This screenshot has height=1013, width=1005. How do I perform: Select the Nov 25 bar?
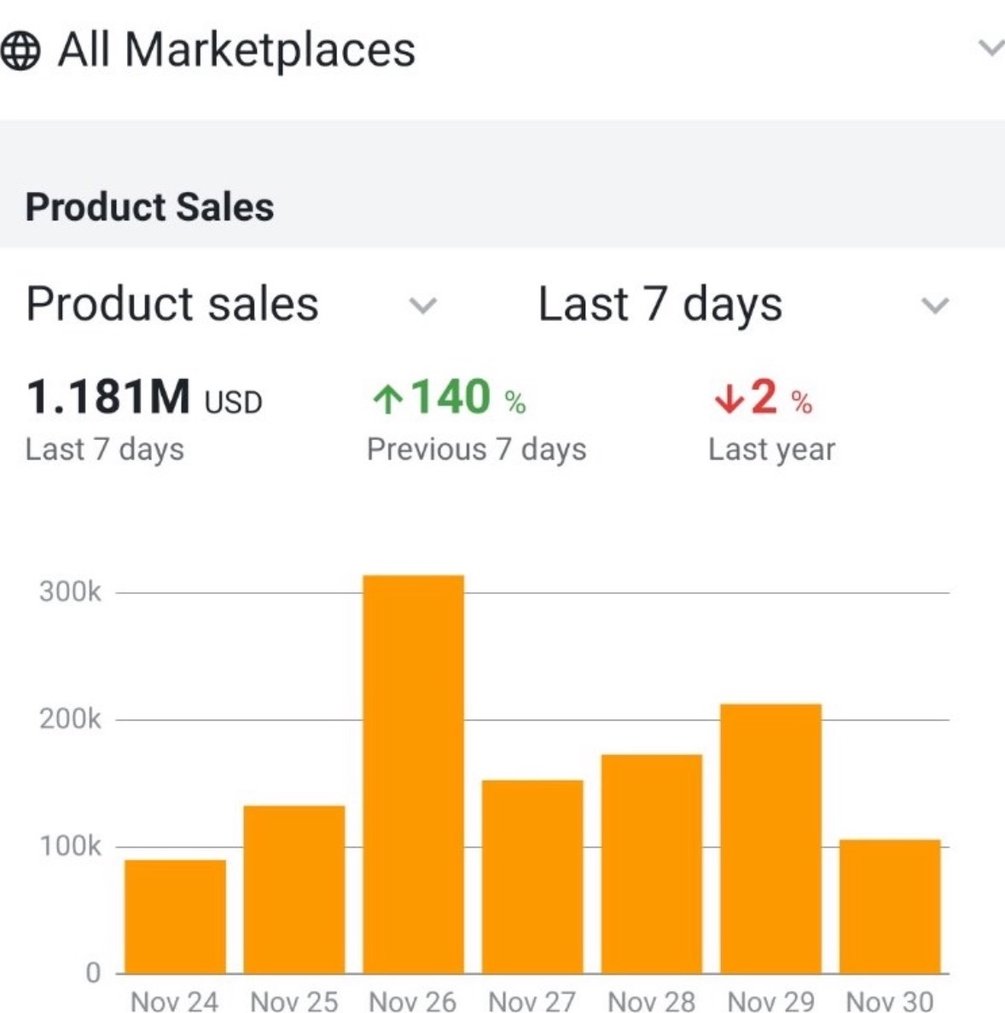[x=294, y=889]
